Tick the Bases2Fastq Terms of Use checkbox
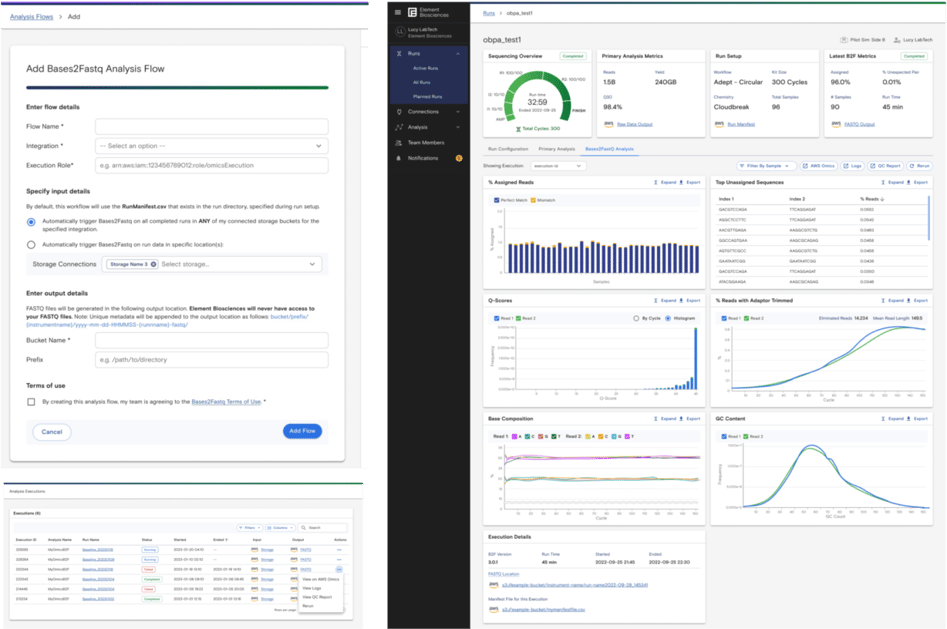The height and width of the screenshot is (629, 947). 32,401
